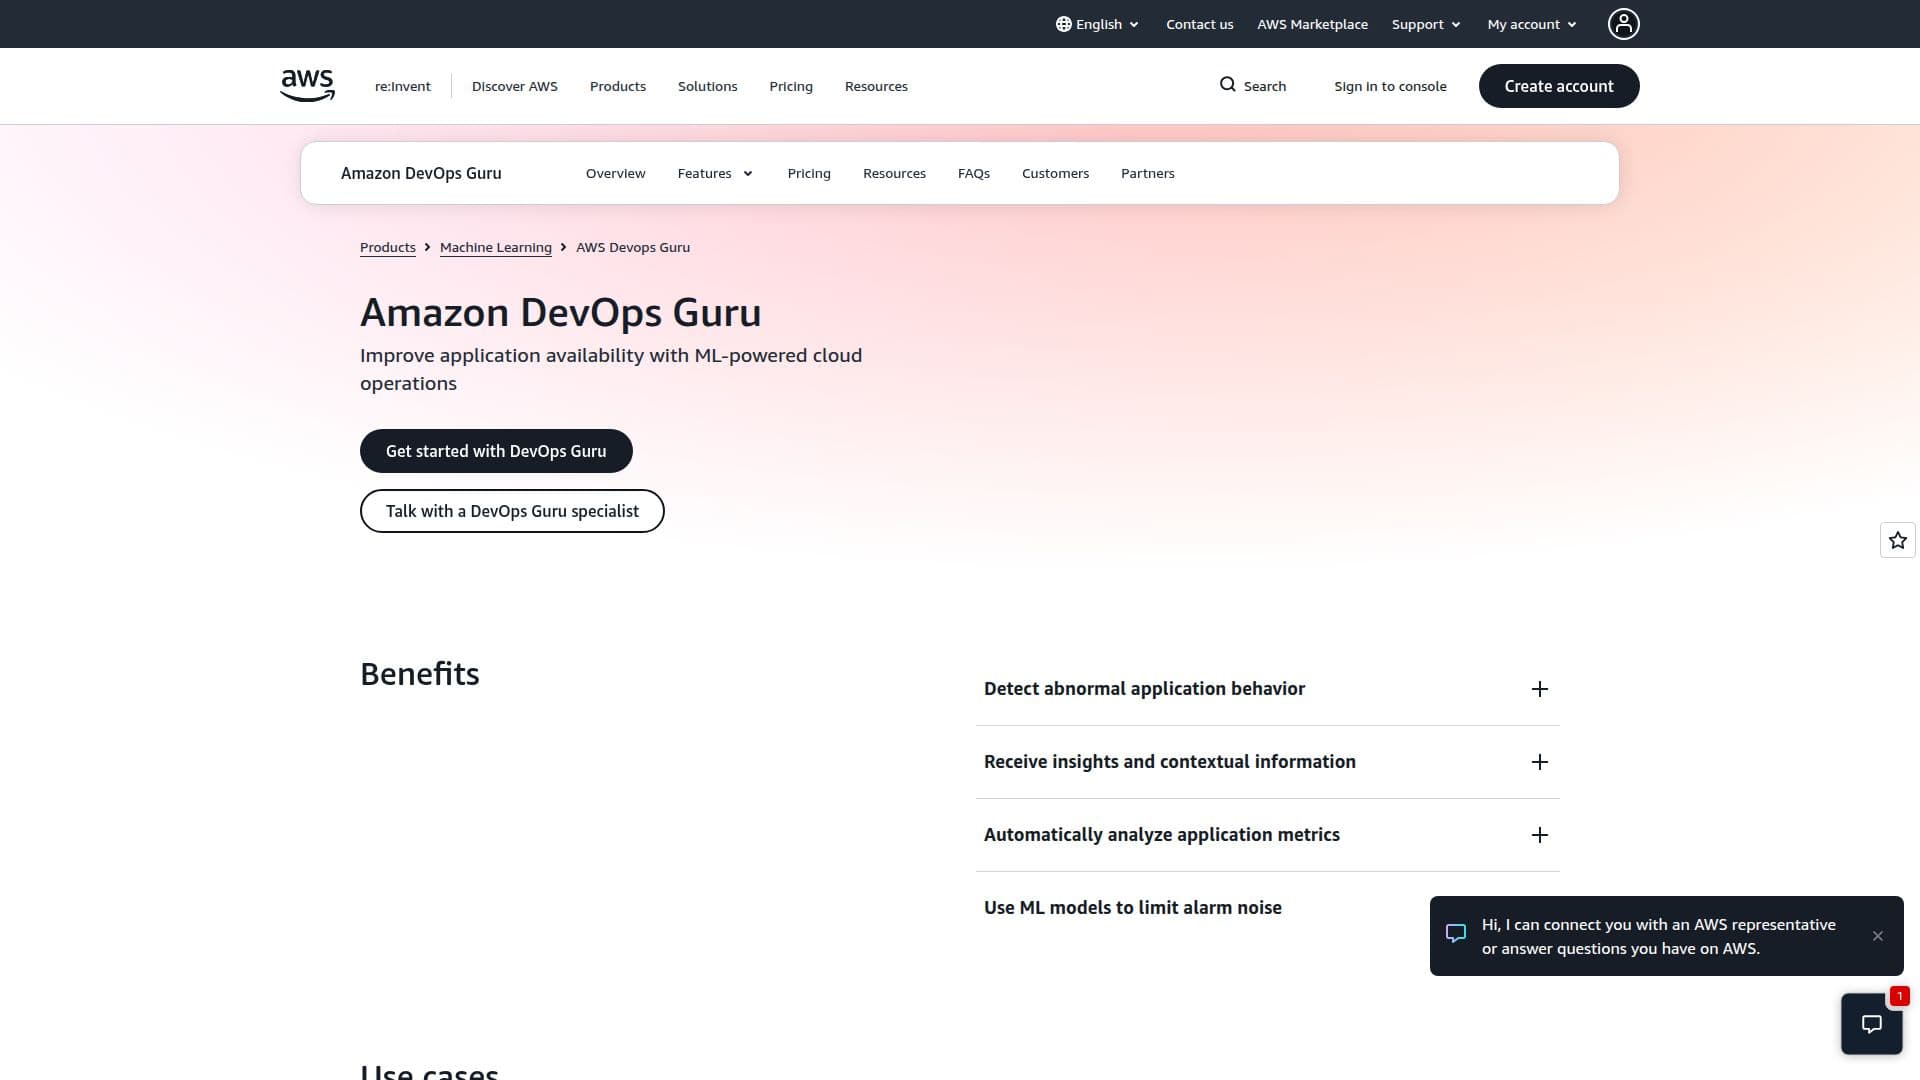Open the Resources tab in product nav
The height and width of the screenshot is (1080, 1920).
tap(894, 174)
